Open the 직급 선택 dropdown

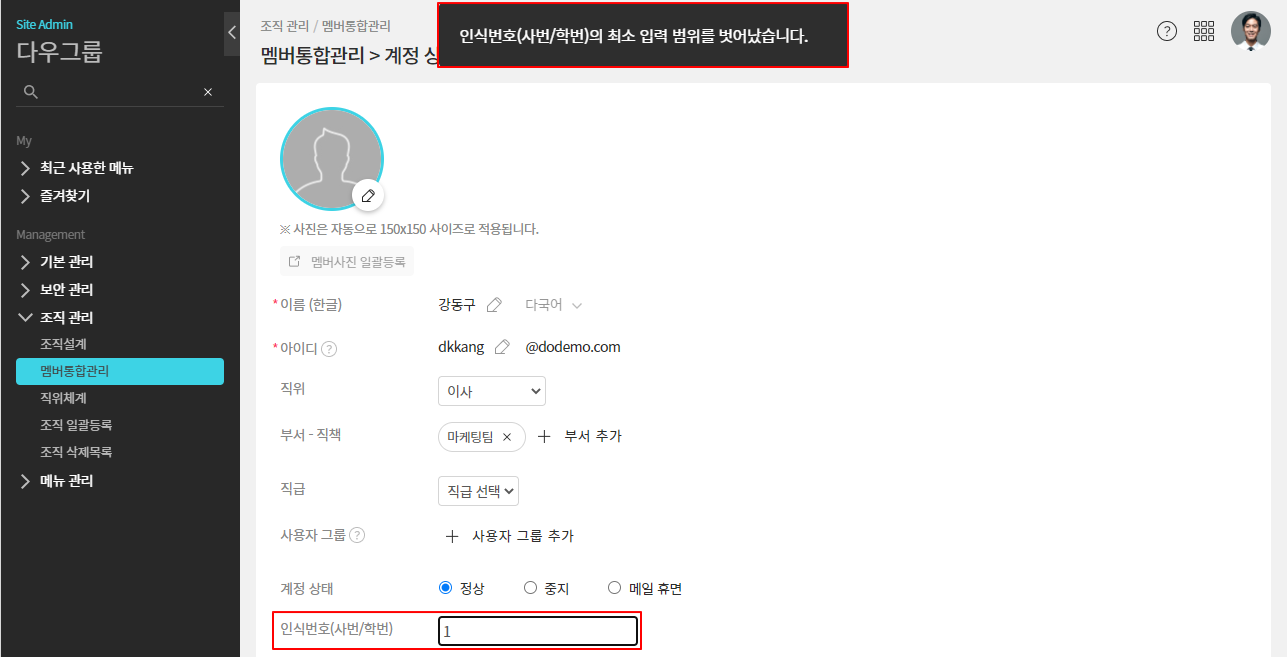click(478, 490)
